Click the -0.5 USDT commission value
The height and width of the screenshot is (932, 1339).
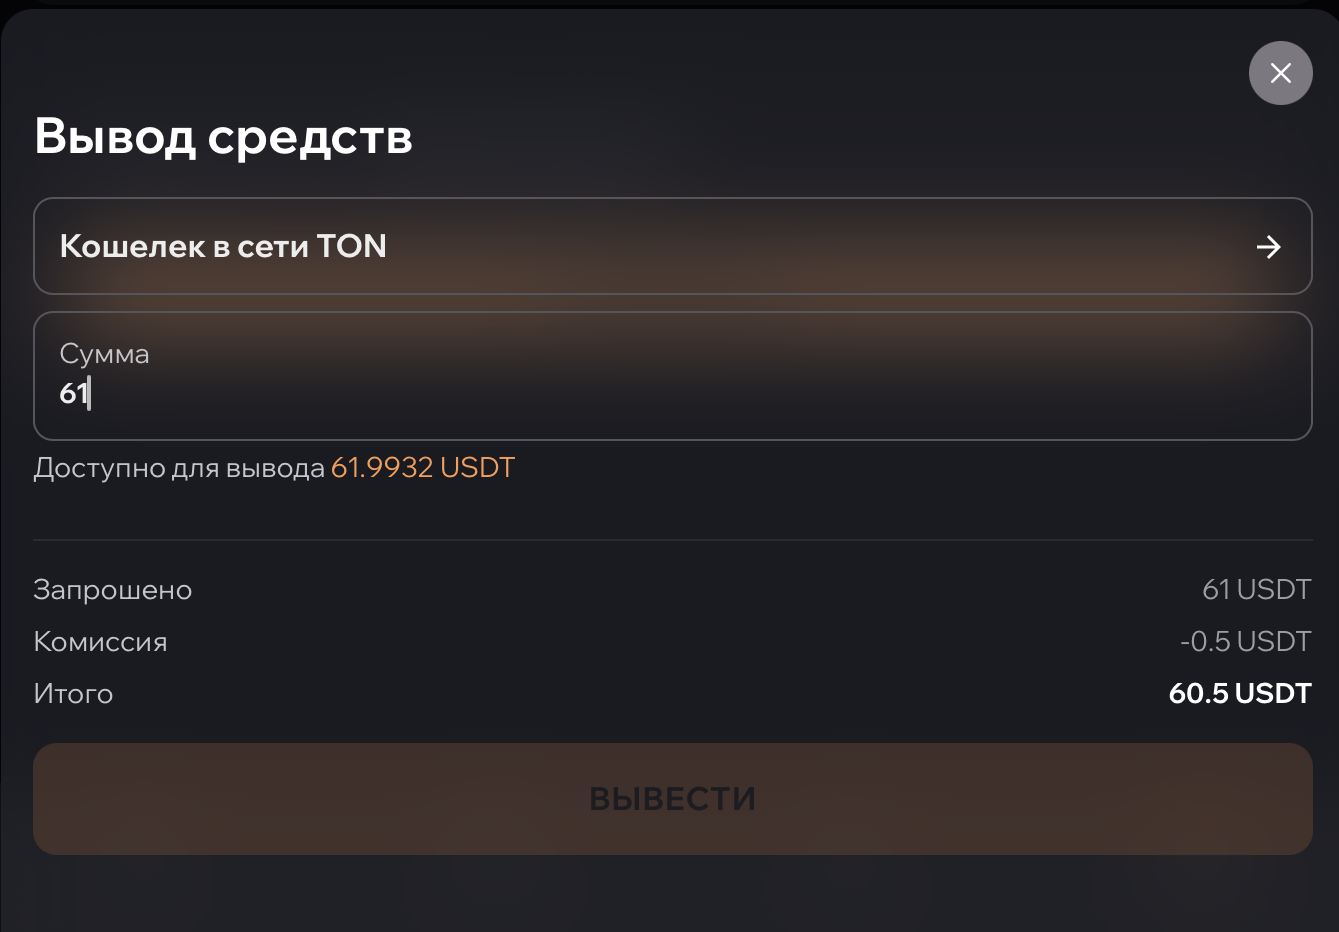[x=1245, y=642]
